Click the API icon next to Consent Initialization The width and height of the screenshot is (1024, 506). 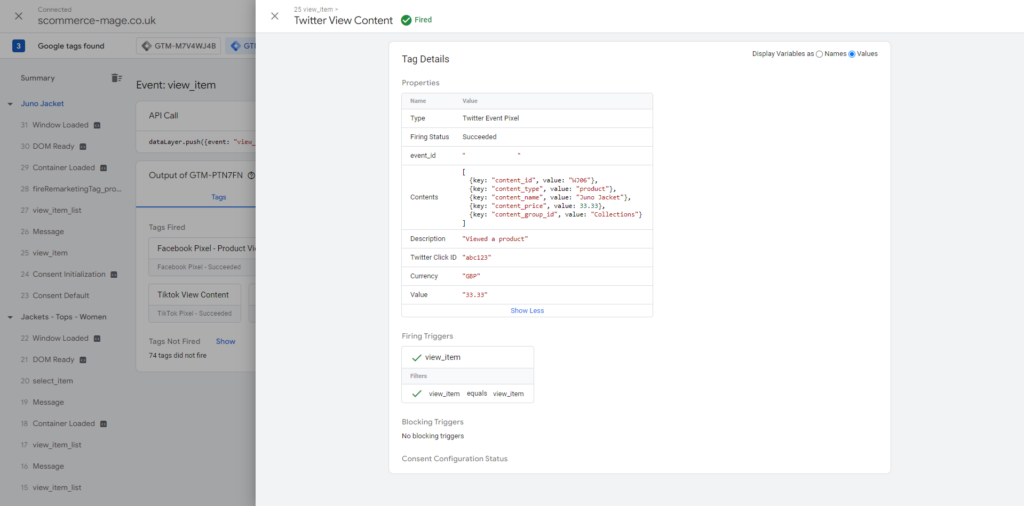pos(114,274)
